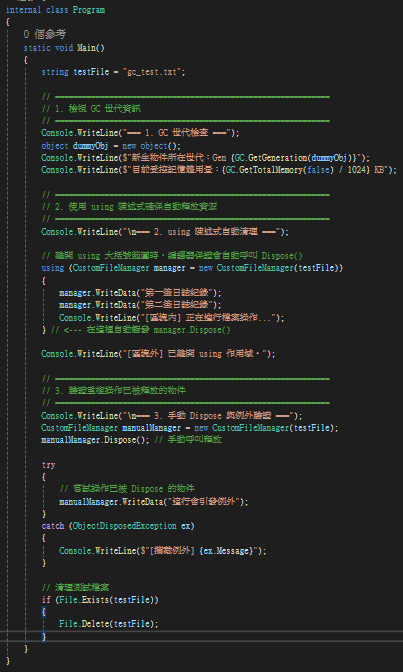The width and height of the screenshot is (403, 672).
Task: Click the comment starting "// 2. 使用 using"
Action: pos(129,207)
